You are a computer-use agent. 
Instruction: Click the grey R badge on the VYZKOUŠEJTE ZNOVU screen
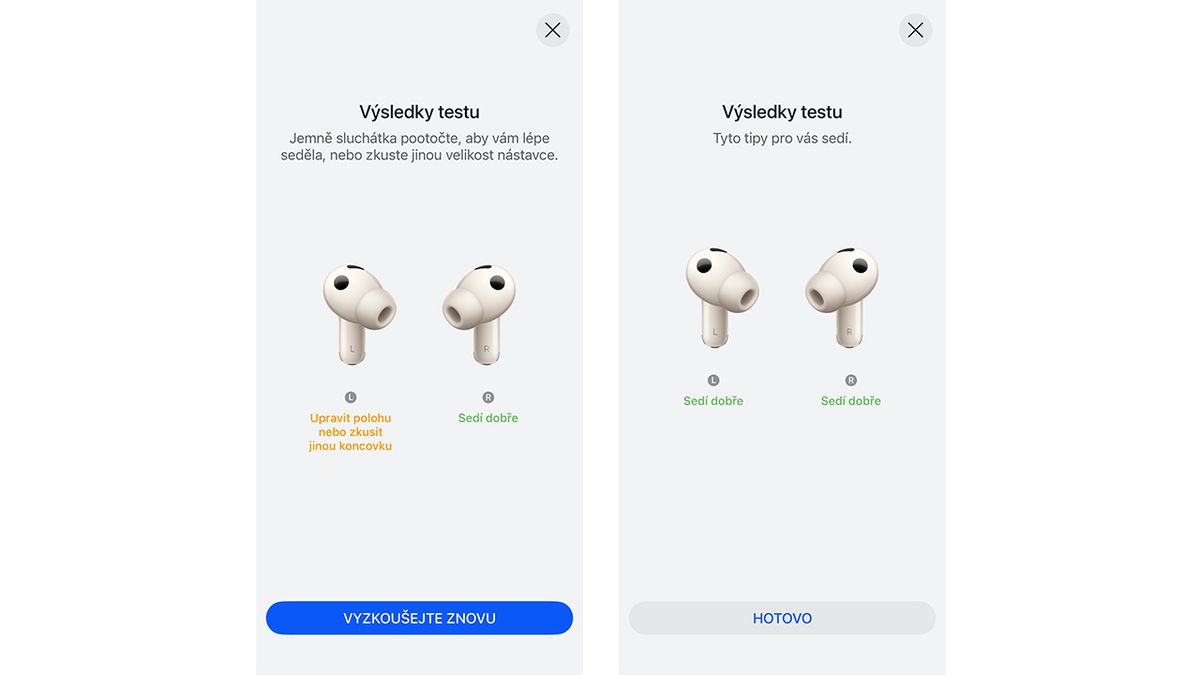(x=488, y=397)
